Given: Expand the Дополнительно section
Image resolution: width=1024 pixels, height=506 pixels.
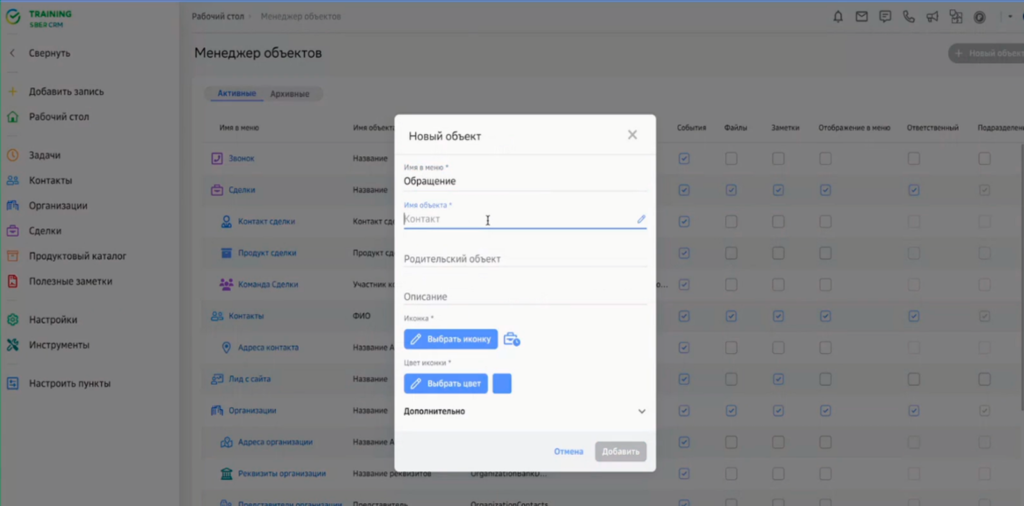Looking at the screenshot, I should (525, 411).
